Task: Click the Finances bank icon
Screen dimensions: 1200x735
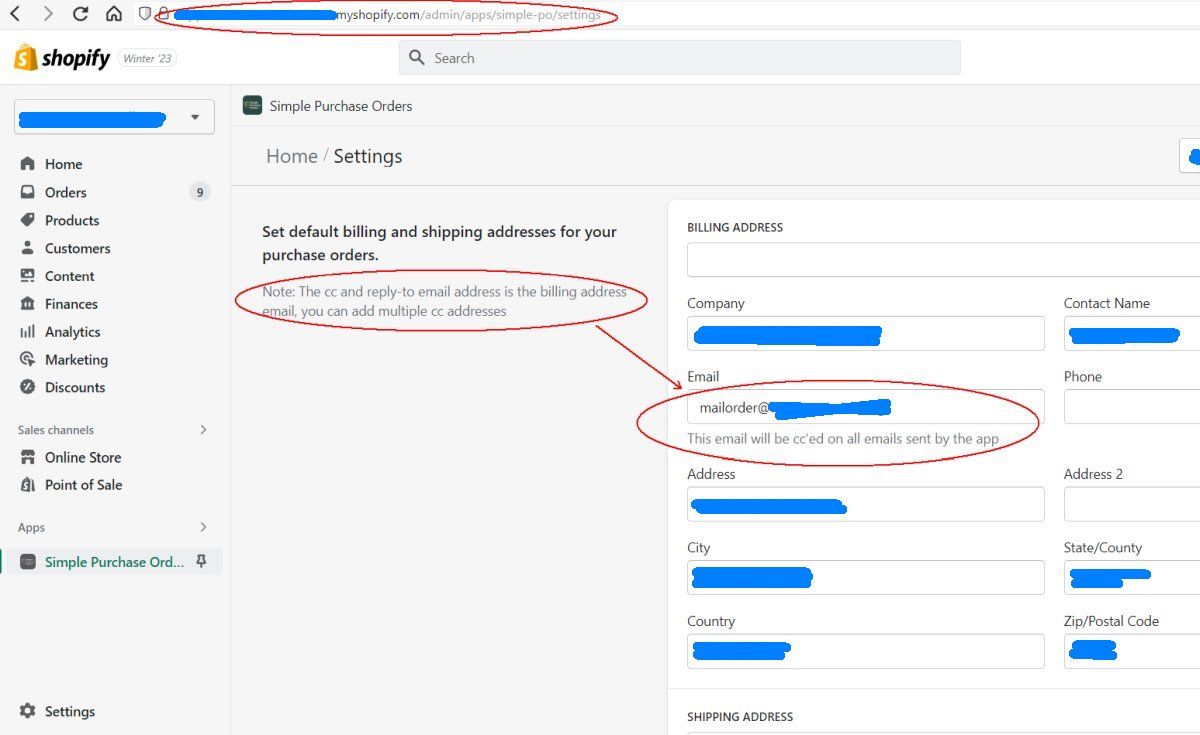Action: coord(27,304)
